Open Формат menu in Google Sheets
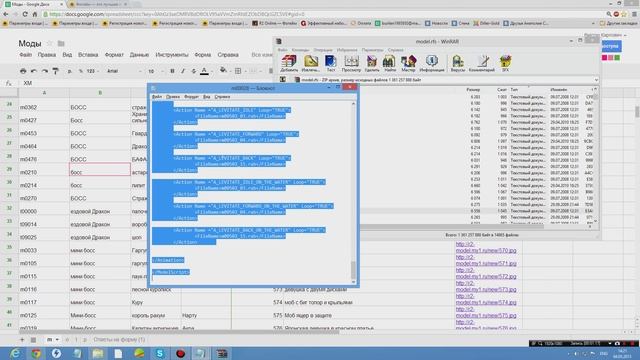 tap(114, 55)
